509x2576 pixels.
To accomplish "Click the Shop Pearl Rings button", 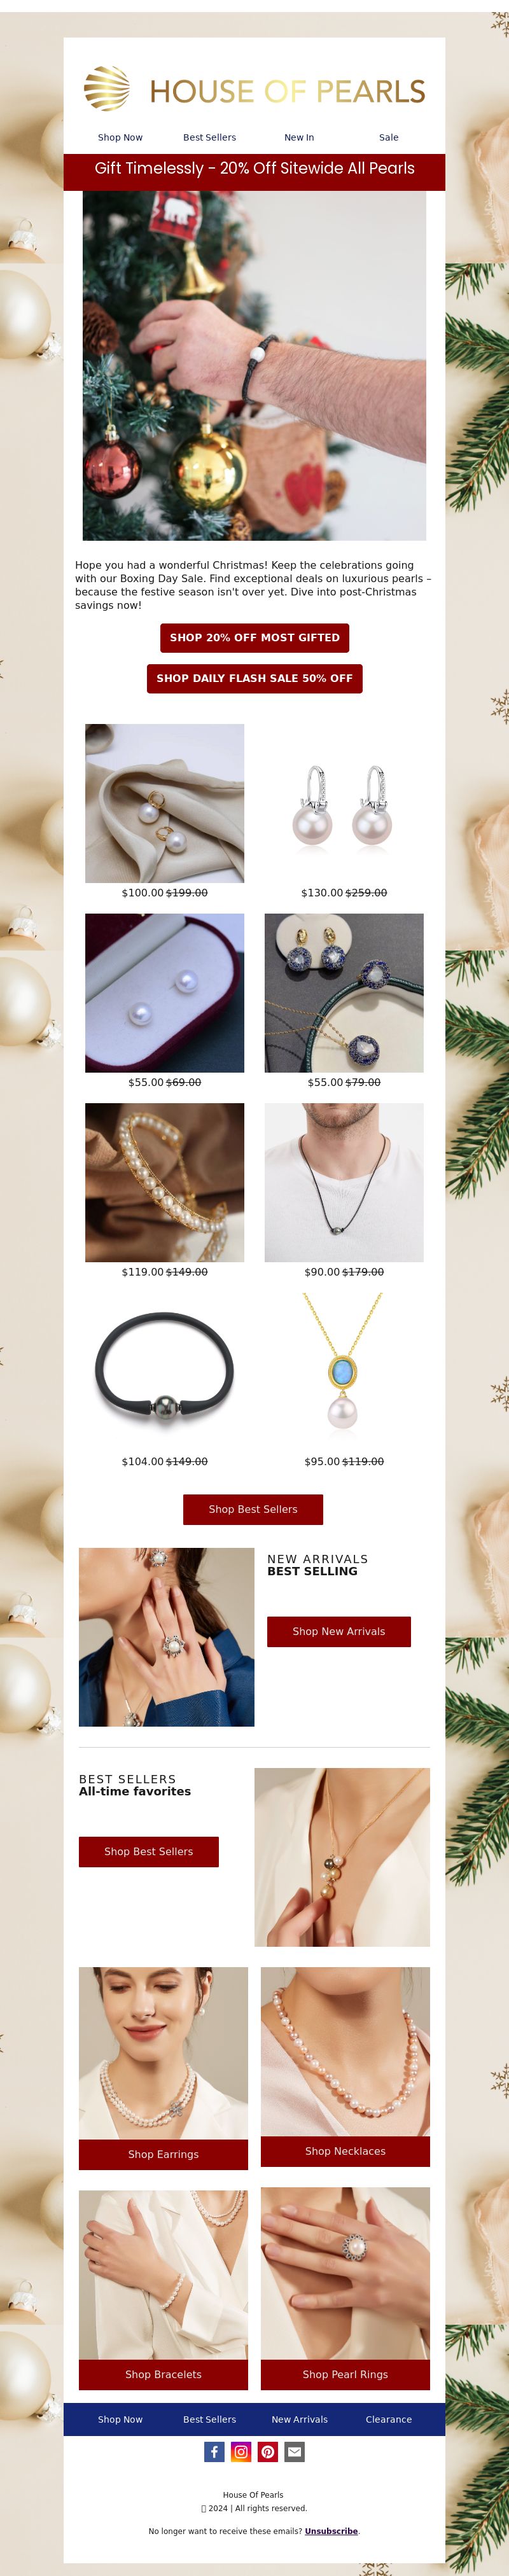I will pyautogui.click(x=345, y=2374).
